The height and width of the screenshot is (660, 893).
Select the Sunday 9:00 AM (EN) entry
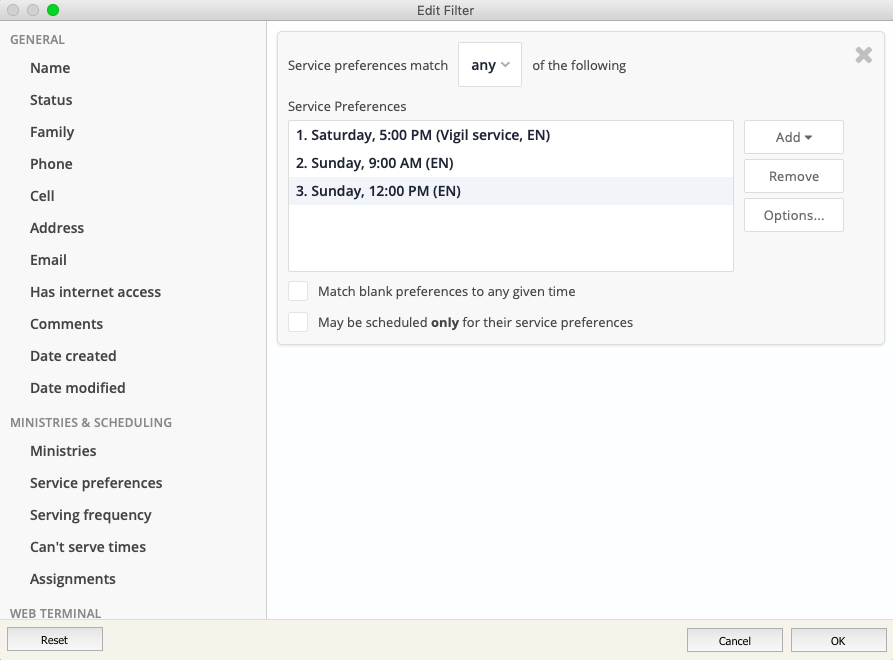pyautogui.click(x=382, y=163)
